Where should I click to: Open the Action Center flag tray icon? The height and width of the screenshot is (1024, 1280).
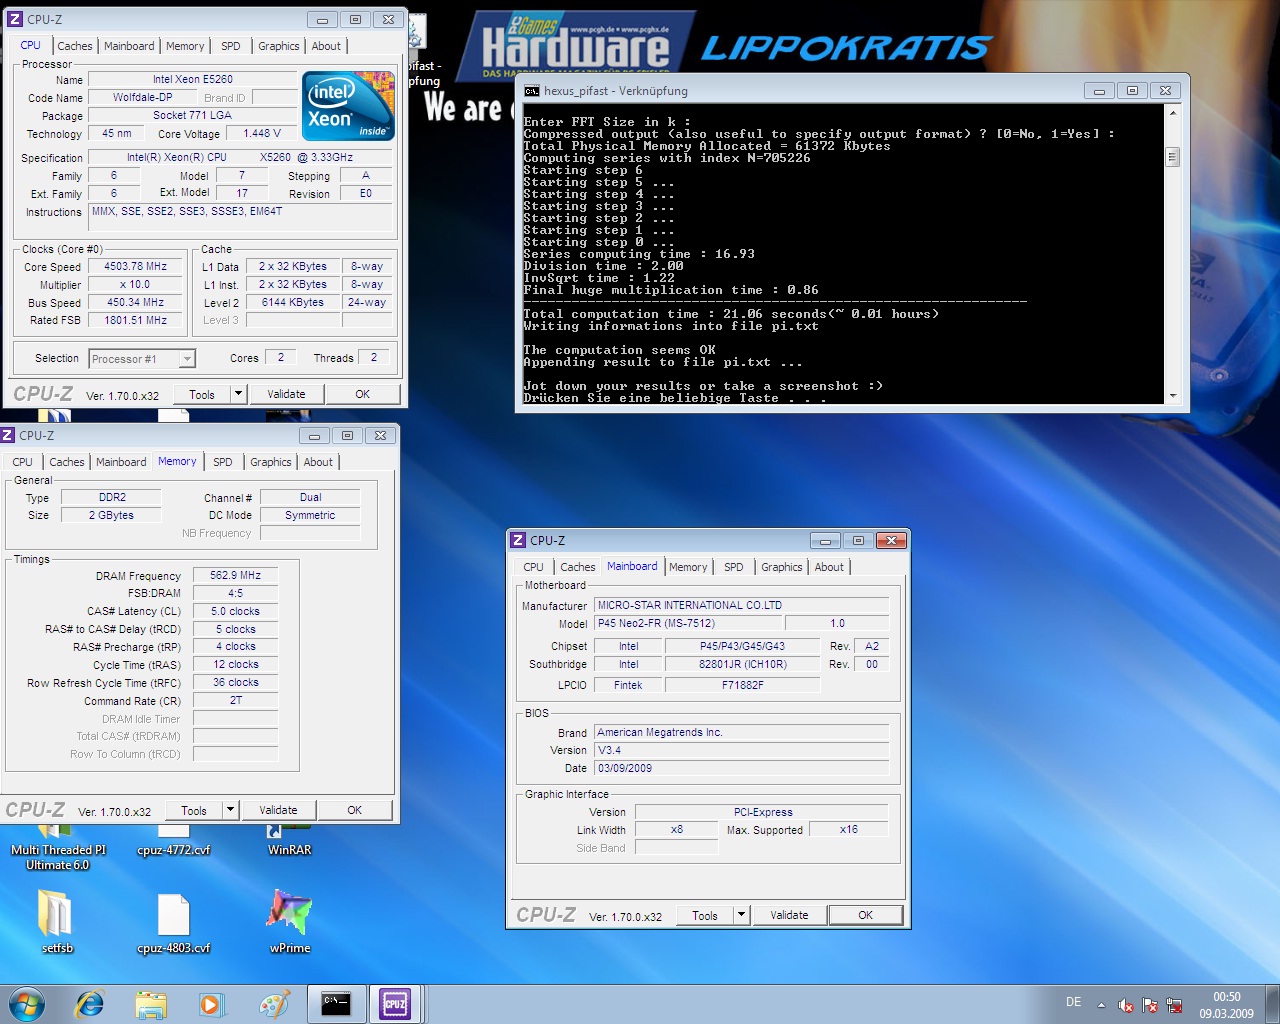(1150, 1005)
